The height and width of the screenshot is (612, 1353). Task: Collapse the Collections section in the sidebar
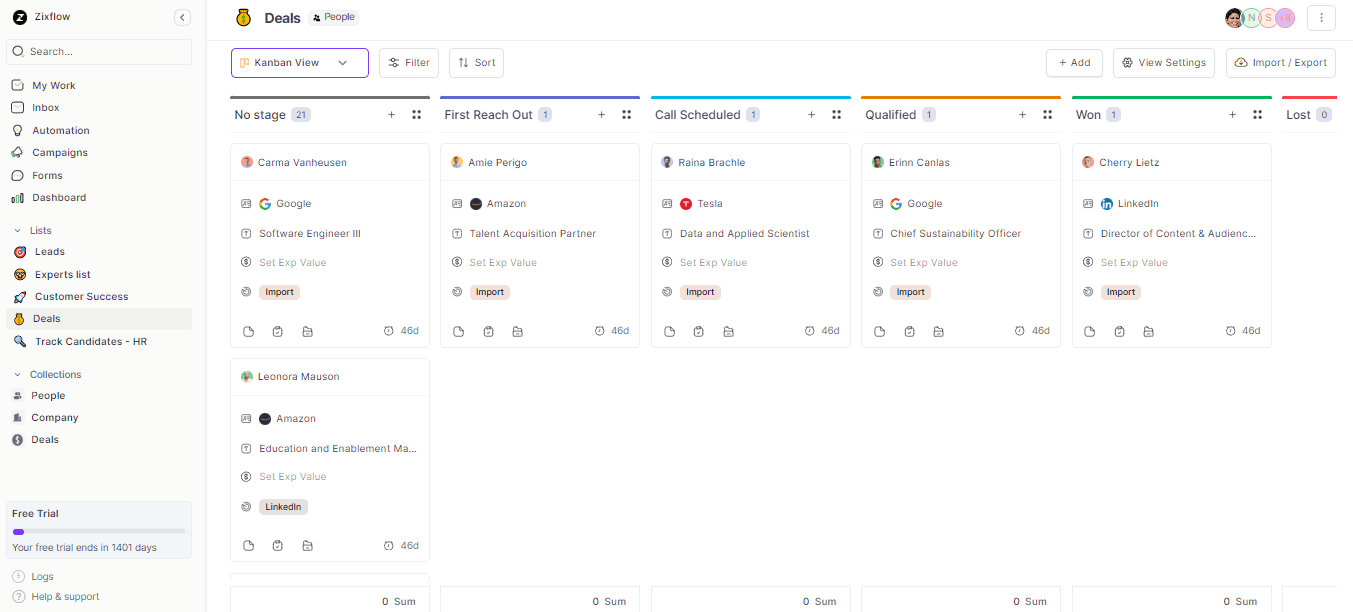pos(17,374)
